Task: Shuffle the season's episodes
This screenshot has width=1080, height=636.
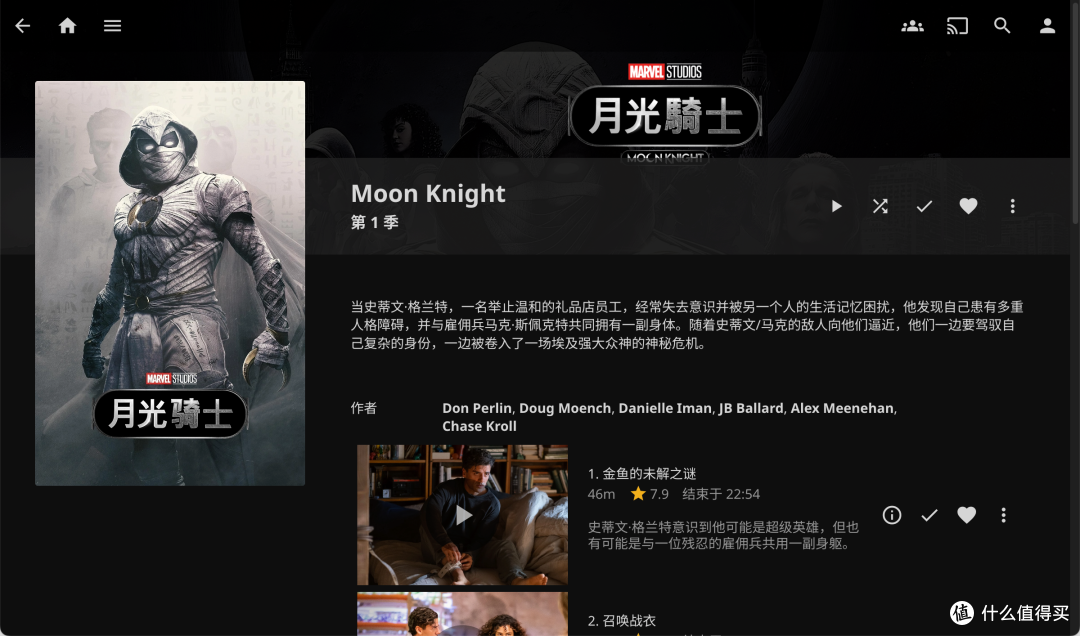Action: click(x=880, y=206)
